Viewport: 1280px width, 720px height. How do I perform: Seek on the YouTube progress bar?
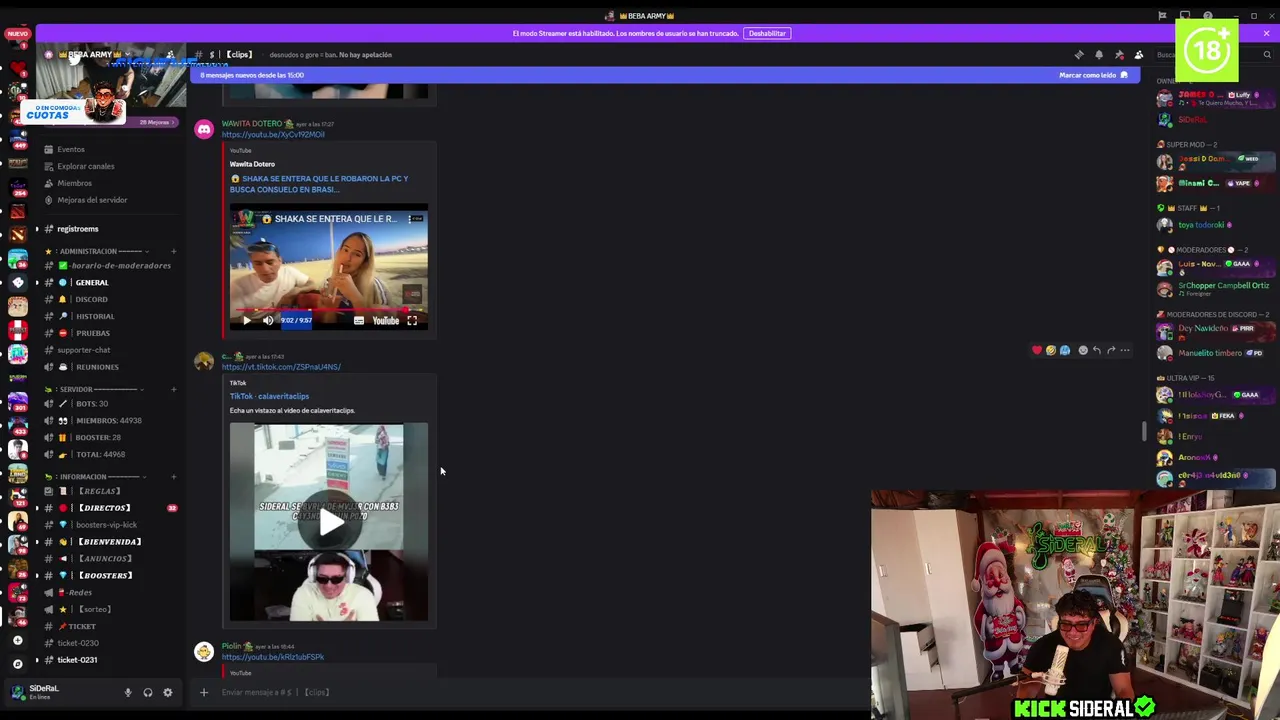(329, 309)
